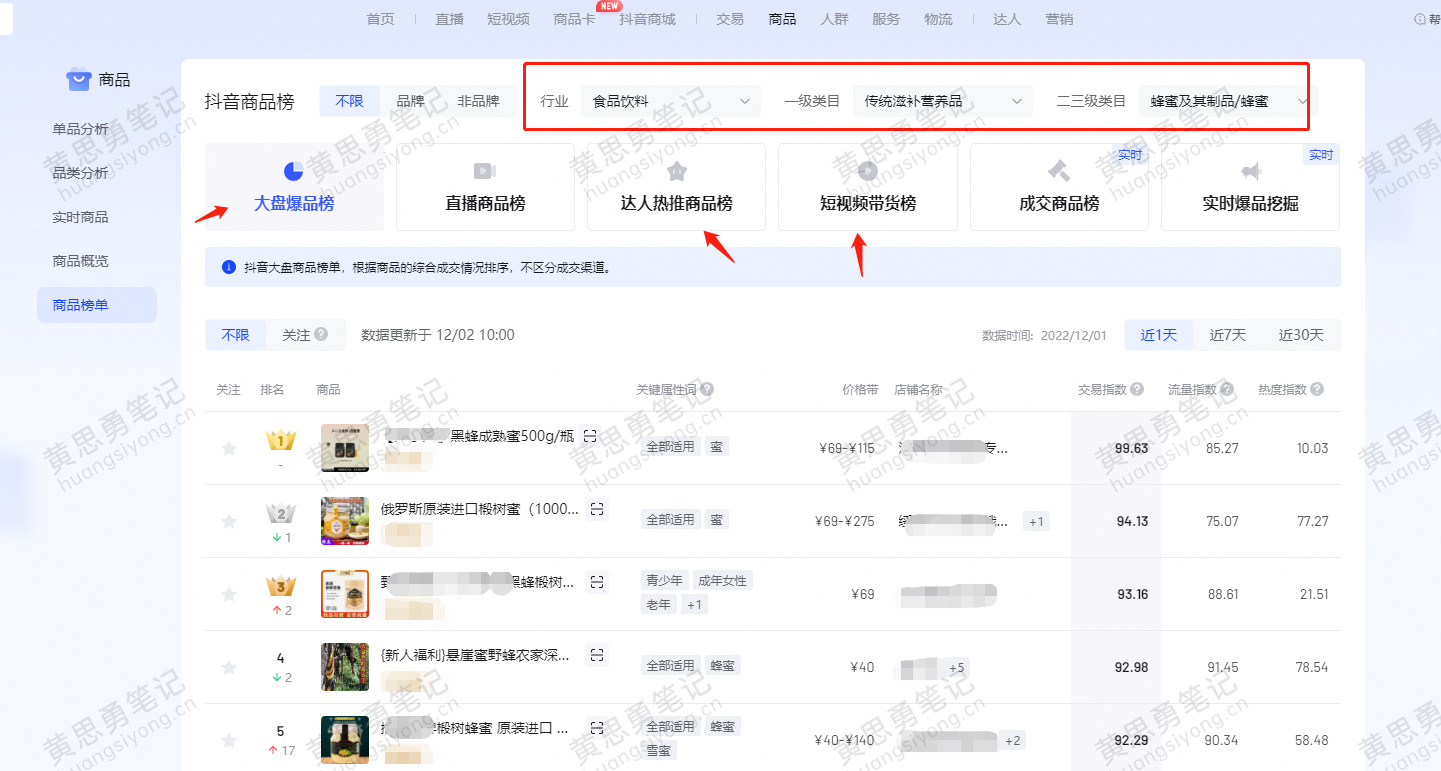Go to 商品榜单 in sidebar
1441x771 pixels.
pos(97,305)
